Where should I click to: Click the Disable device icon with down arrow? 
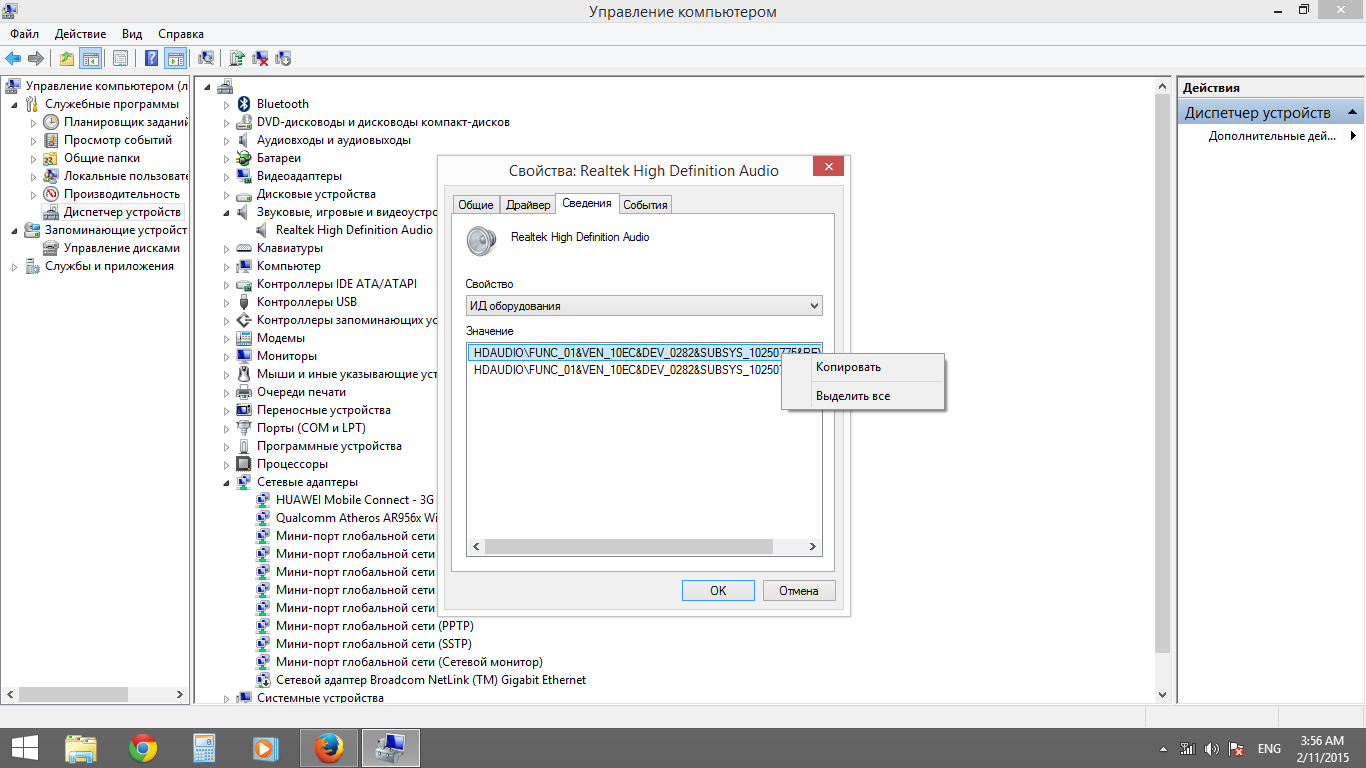coord(283,58)
